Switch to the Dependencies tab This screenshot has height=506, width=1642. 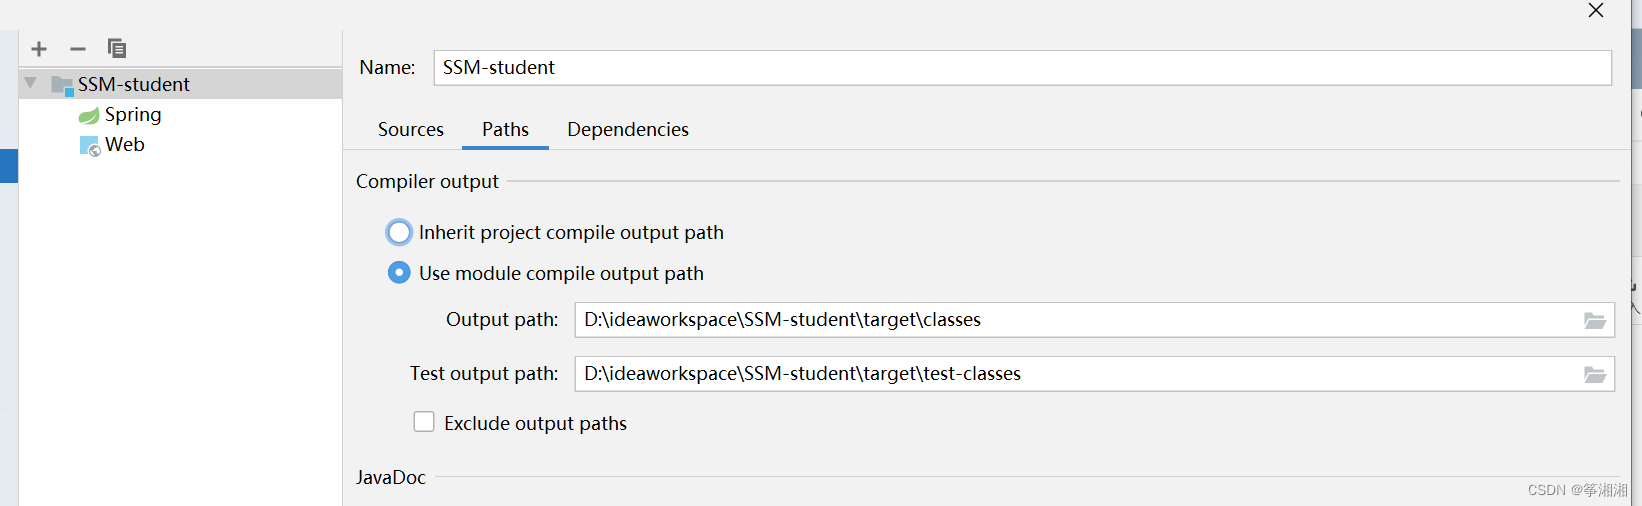point(627,130)
